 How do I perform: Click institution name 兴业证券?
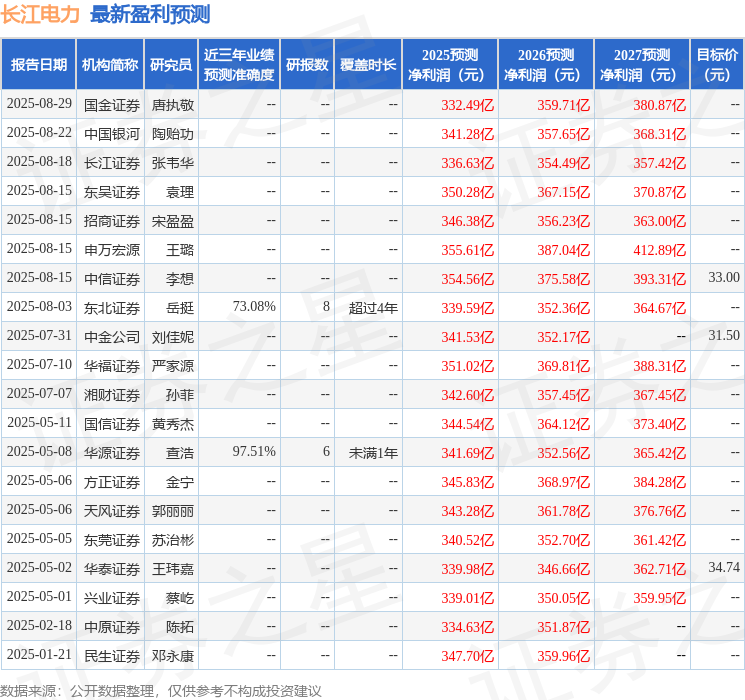pyautogui.click(x=112, y=598)
